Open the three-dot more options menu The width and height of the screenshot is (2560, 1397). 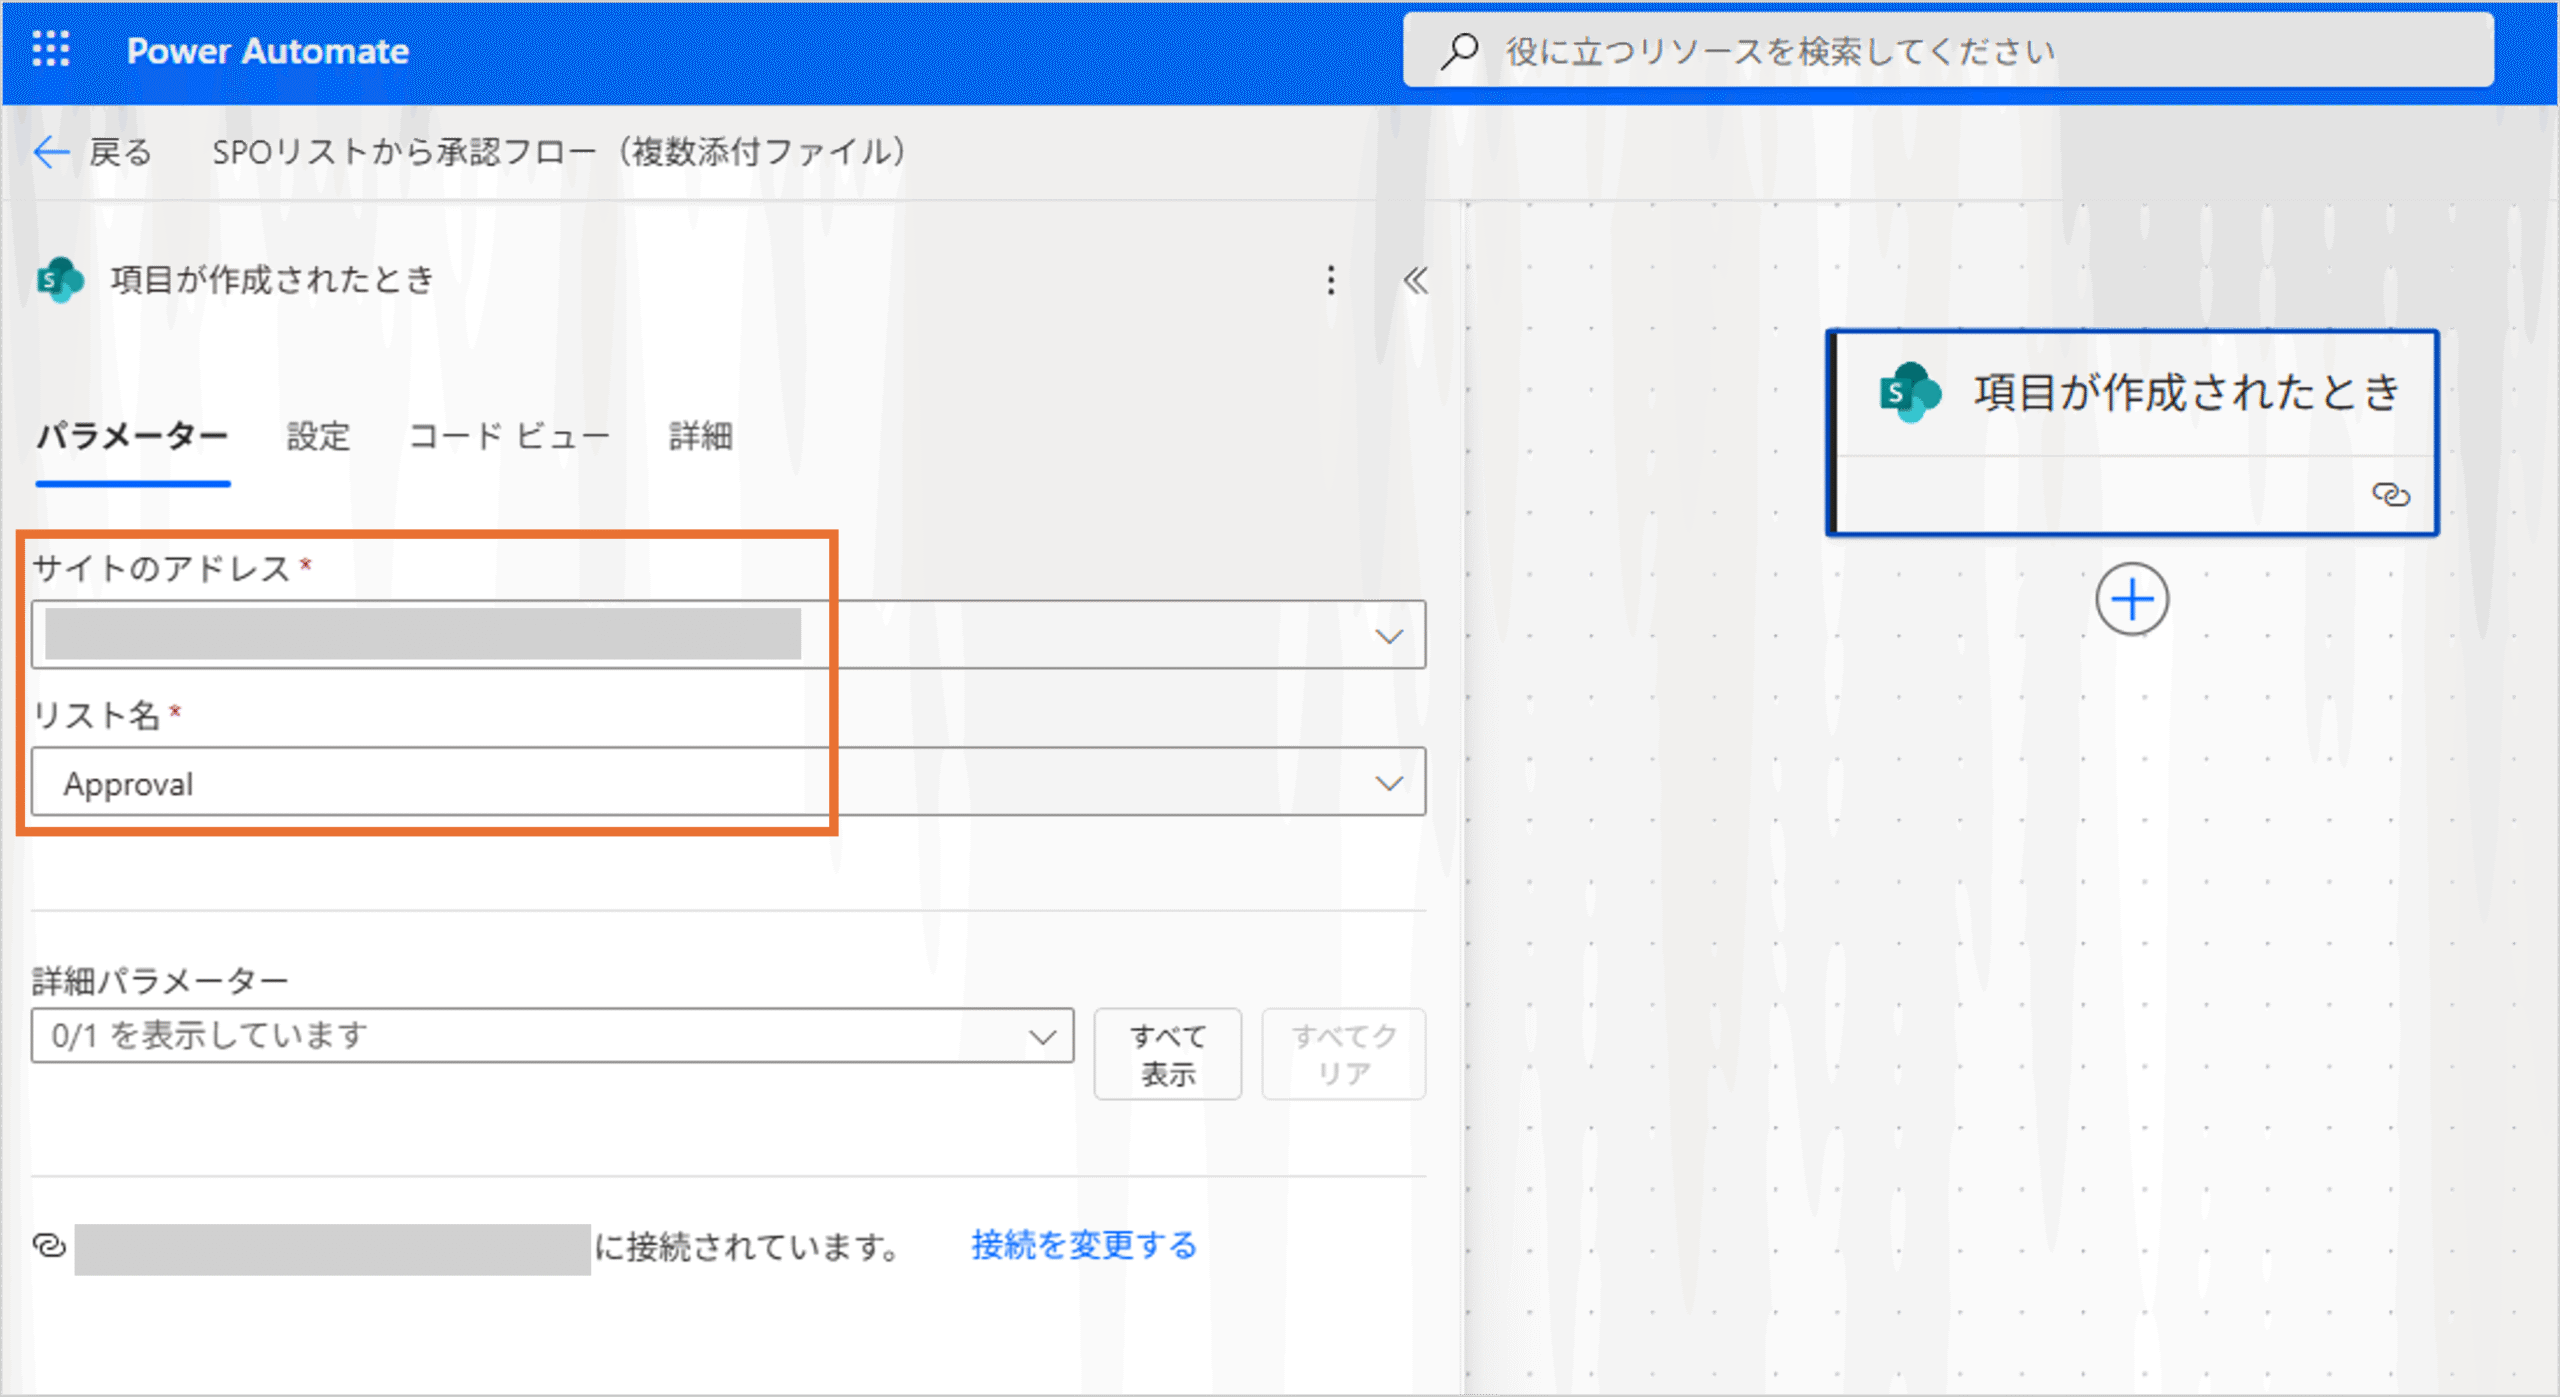click(1330, 280)
